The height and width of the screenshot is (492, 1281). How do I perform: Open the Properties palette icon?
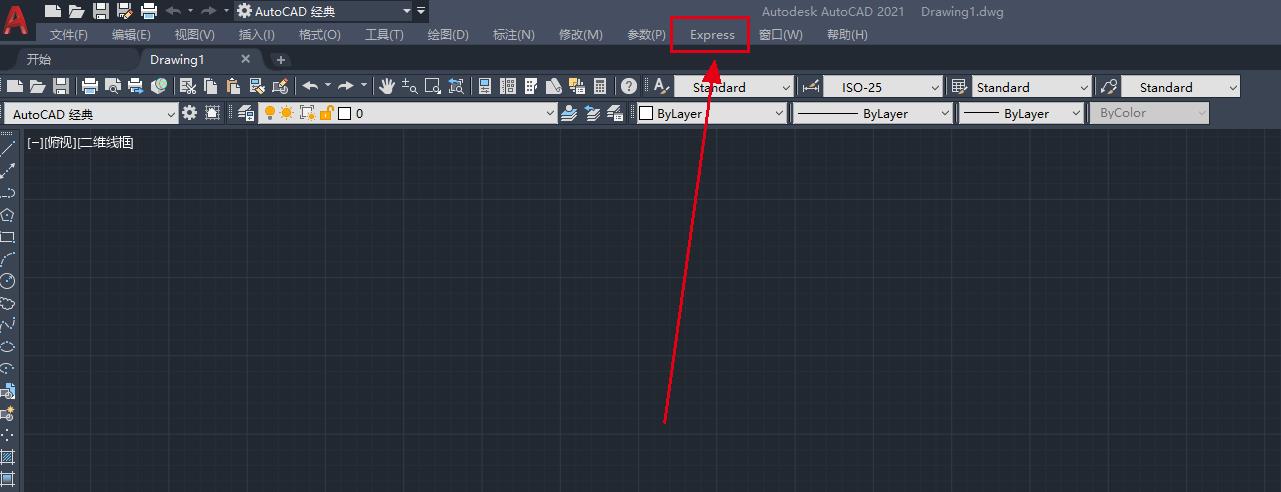(484, 86)
